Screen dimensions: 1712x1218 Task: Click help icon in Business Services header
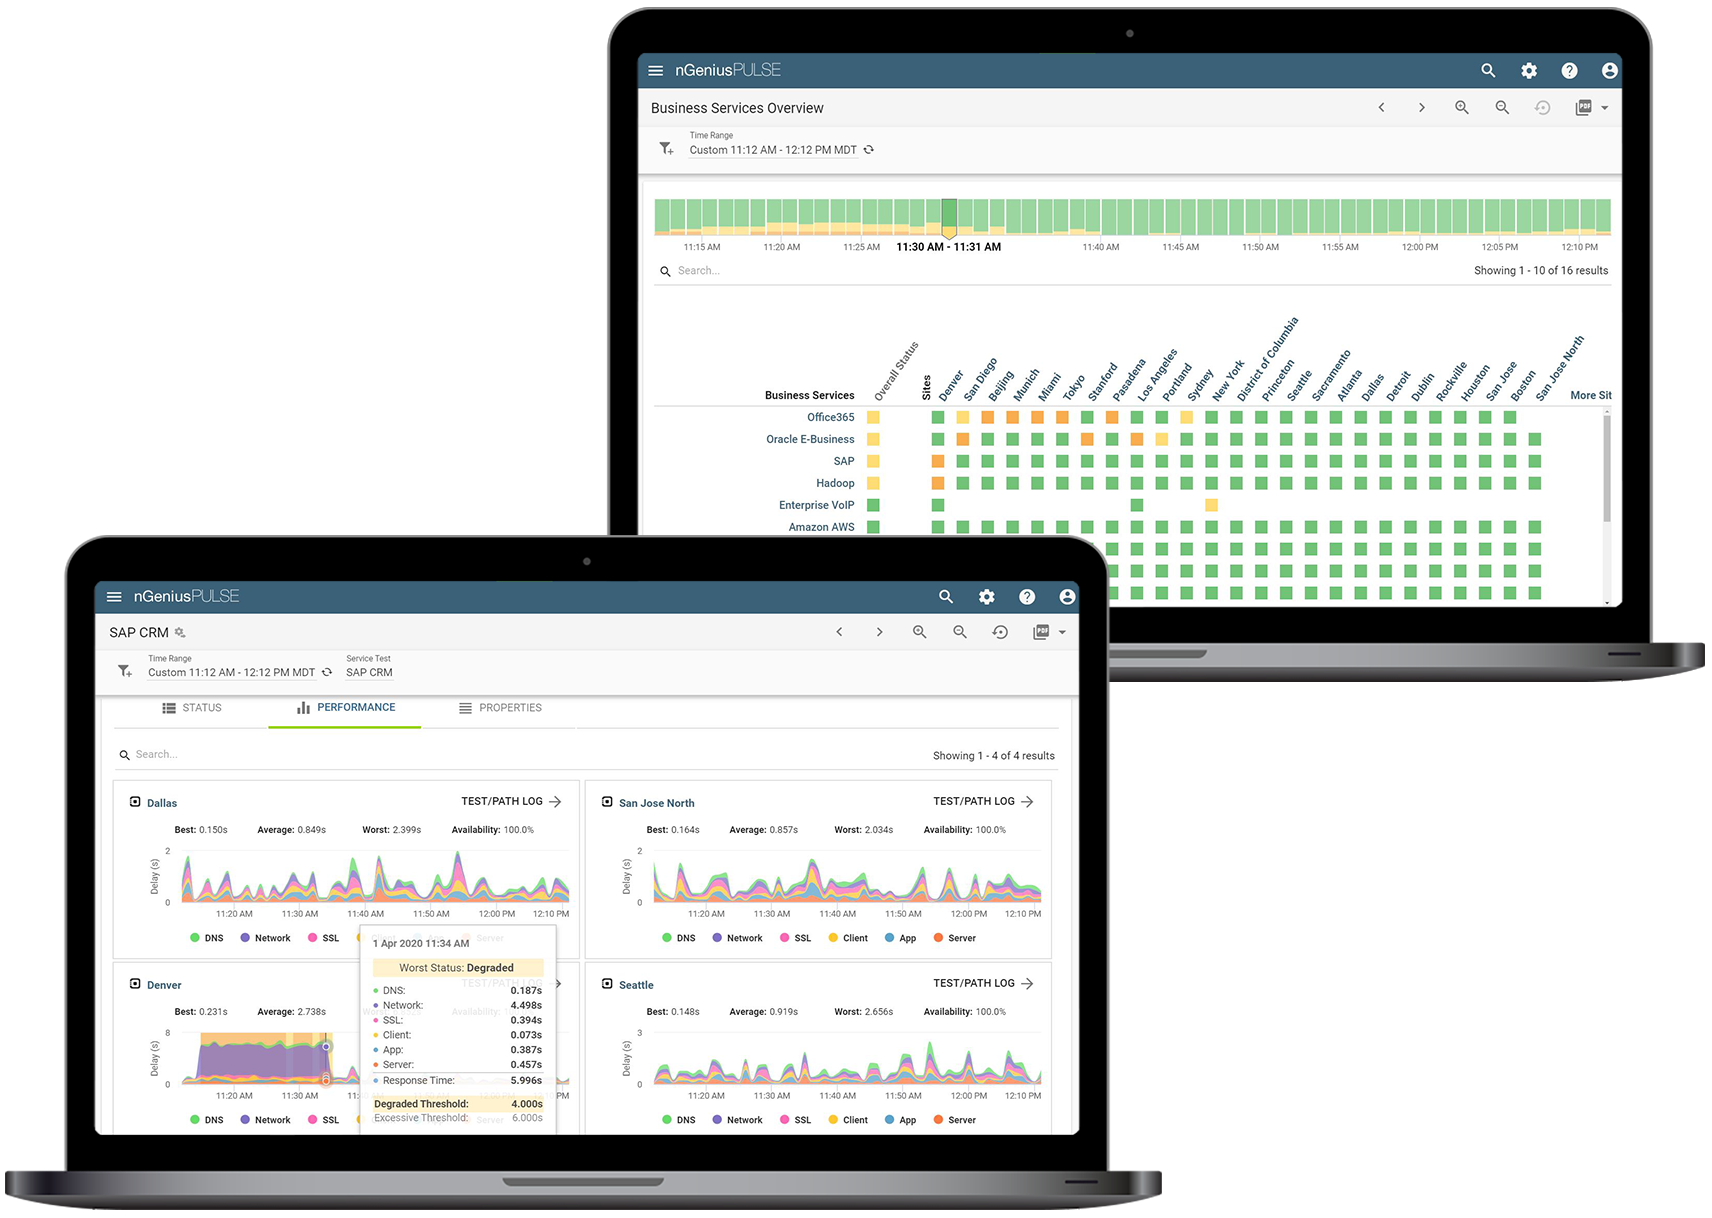1569,71
